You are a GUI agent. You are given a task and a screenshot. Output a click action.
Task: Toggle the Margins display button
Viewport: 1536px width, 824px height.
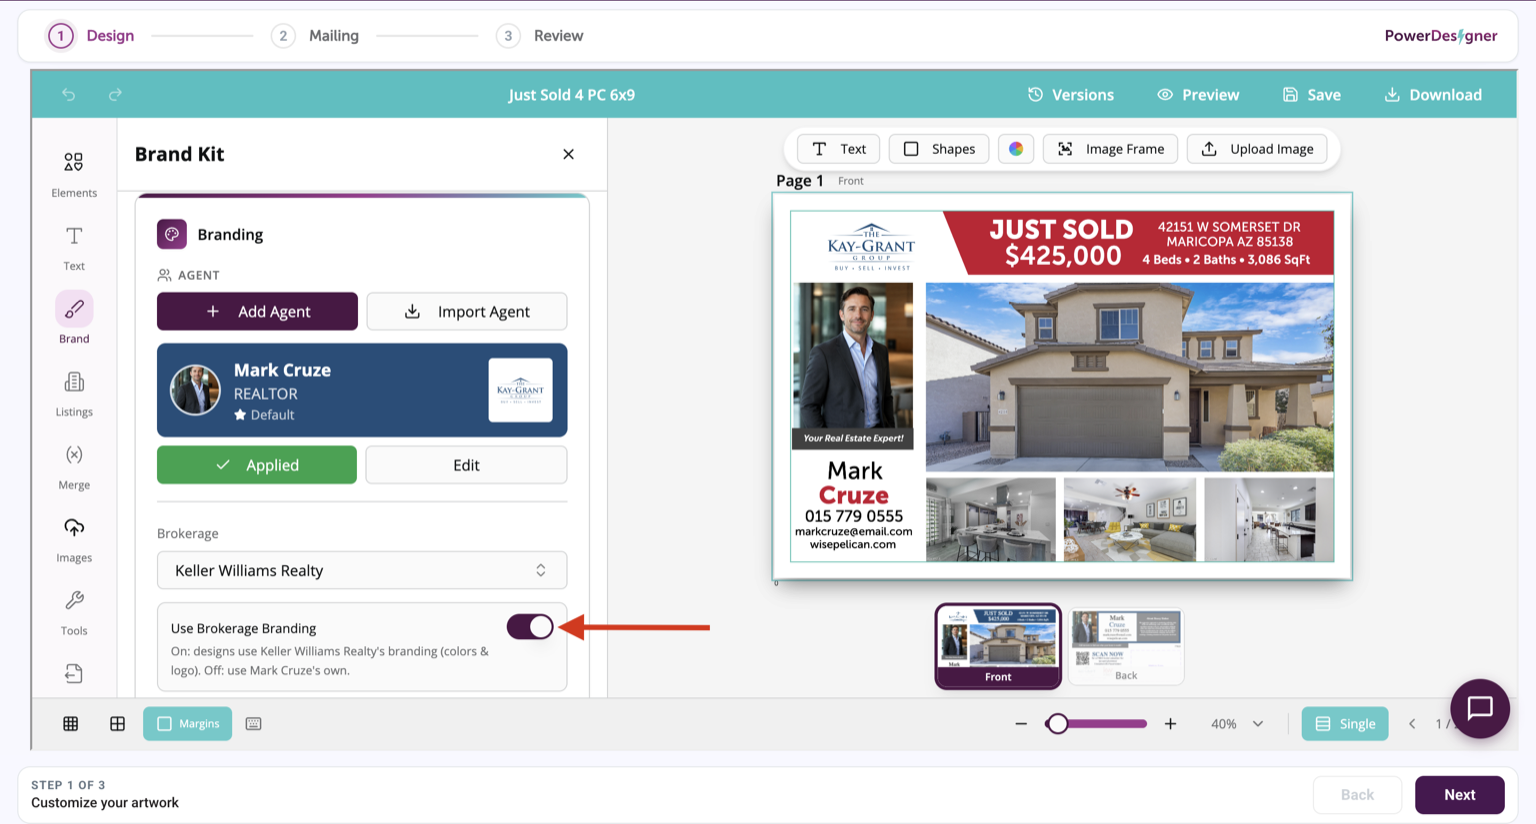188,724
